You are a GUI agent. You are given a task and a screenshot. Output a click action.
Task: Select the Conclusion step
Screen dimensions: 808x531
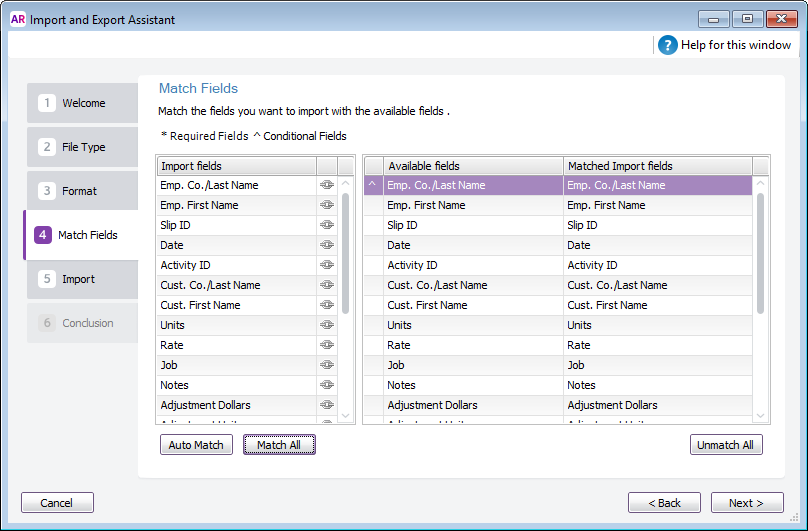pos(82,323)
